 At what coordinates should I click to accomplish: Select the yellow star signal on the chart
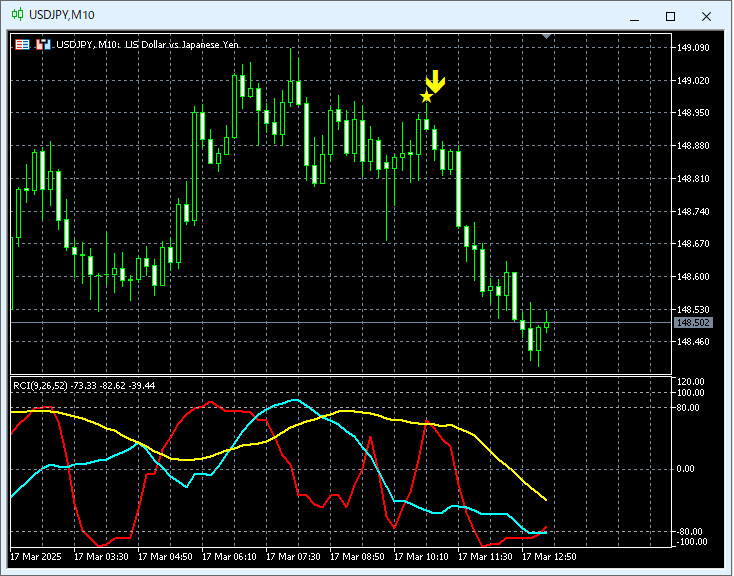[426, 96]
